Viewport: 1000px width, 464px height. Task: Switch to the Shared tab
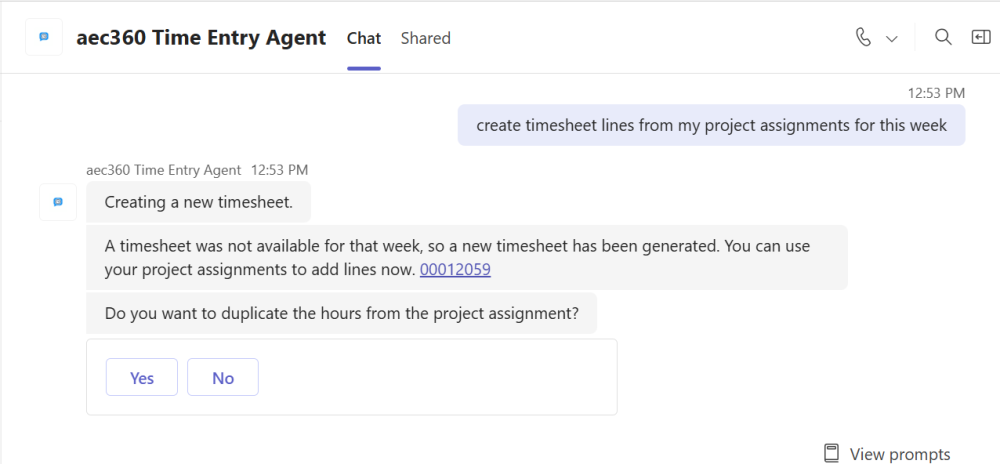(x=426, y=38)
